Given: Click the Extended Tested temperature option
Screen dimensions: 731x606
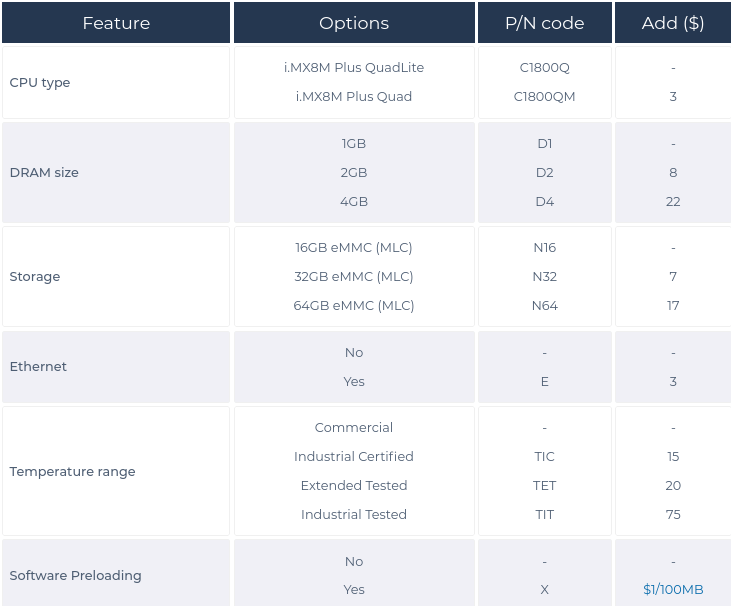Looking at the screenshot, I should pos(354,485).
